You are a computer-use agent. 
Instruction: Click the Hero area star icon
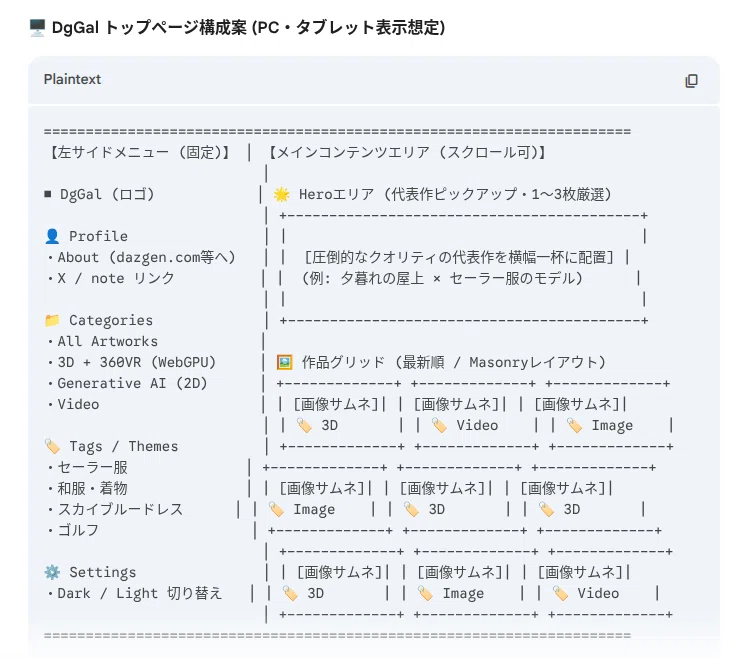pyautogui.click(x=282, y=194)
